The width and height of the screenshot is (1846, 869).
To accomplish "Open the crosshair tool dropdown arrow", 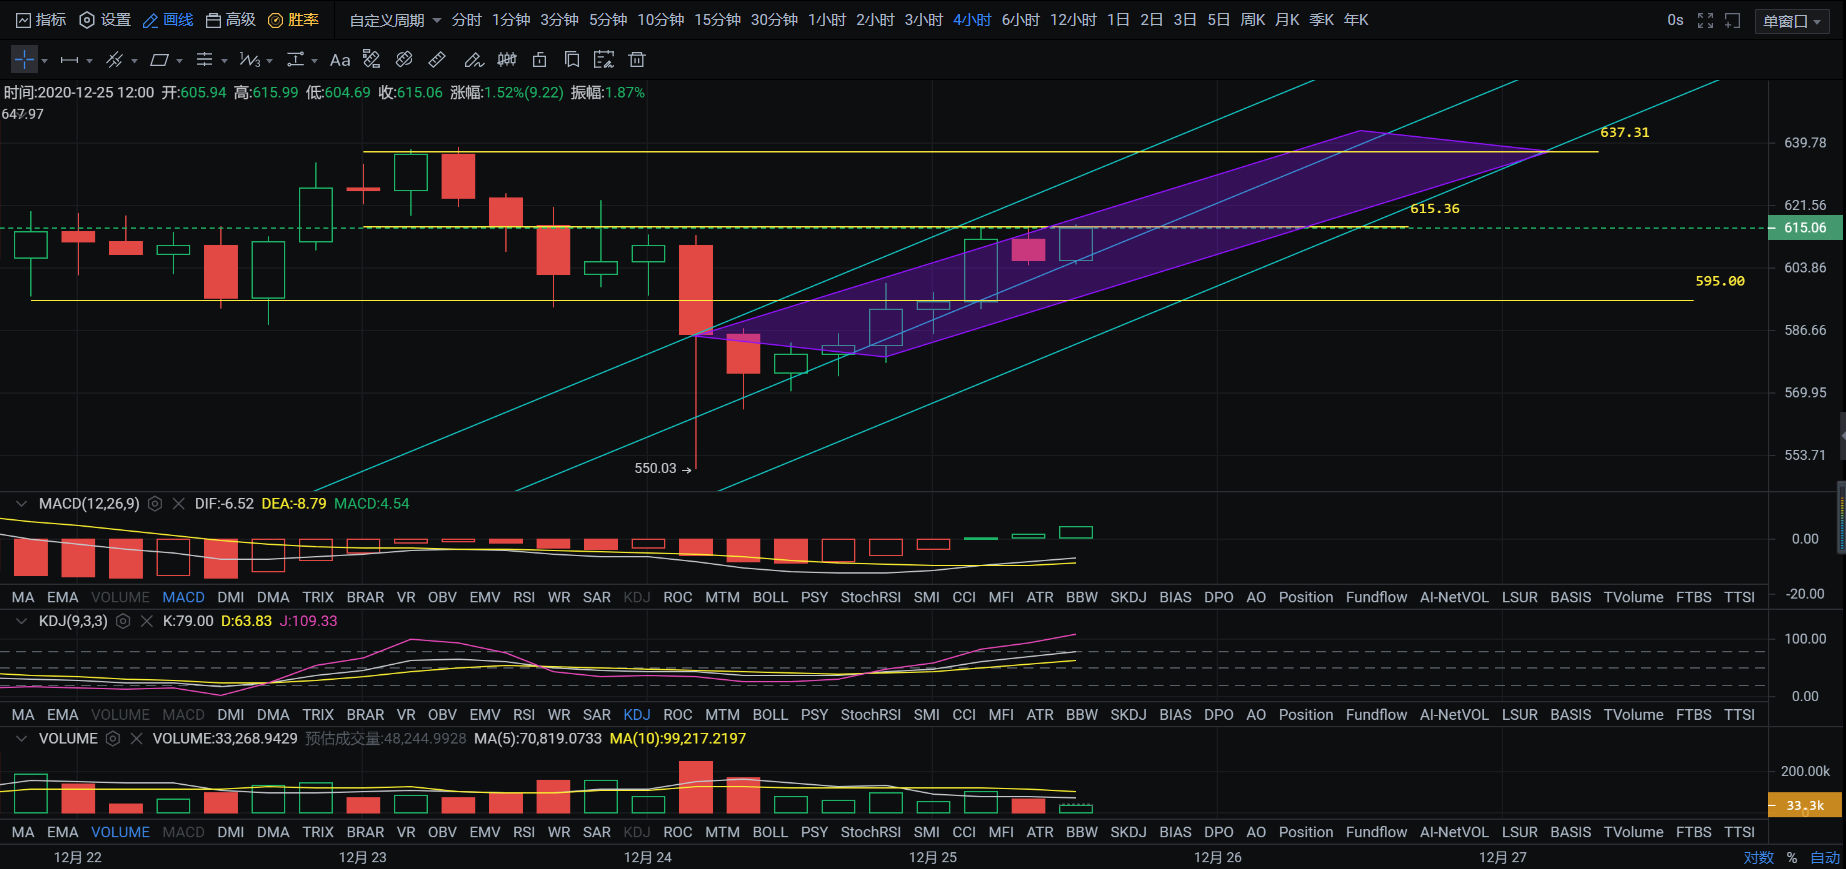I will 44,61.
